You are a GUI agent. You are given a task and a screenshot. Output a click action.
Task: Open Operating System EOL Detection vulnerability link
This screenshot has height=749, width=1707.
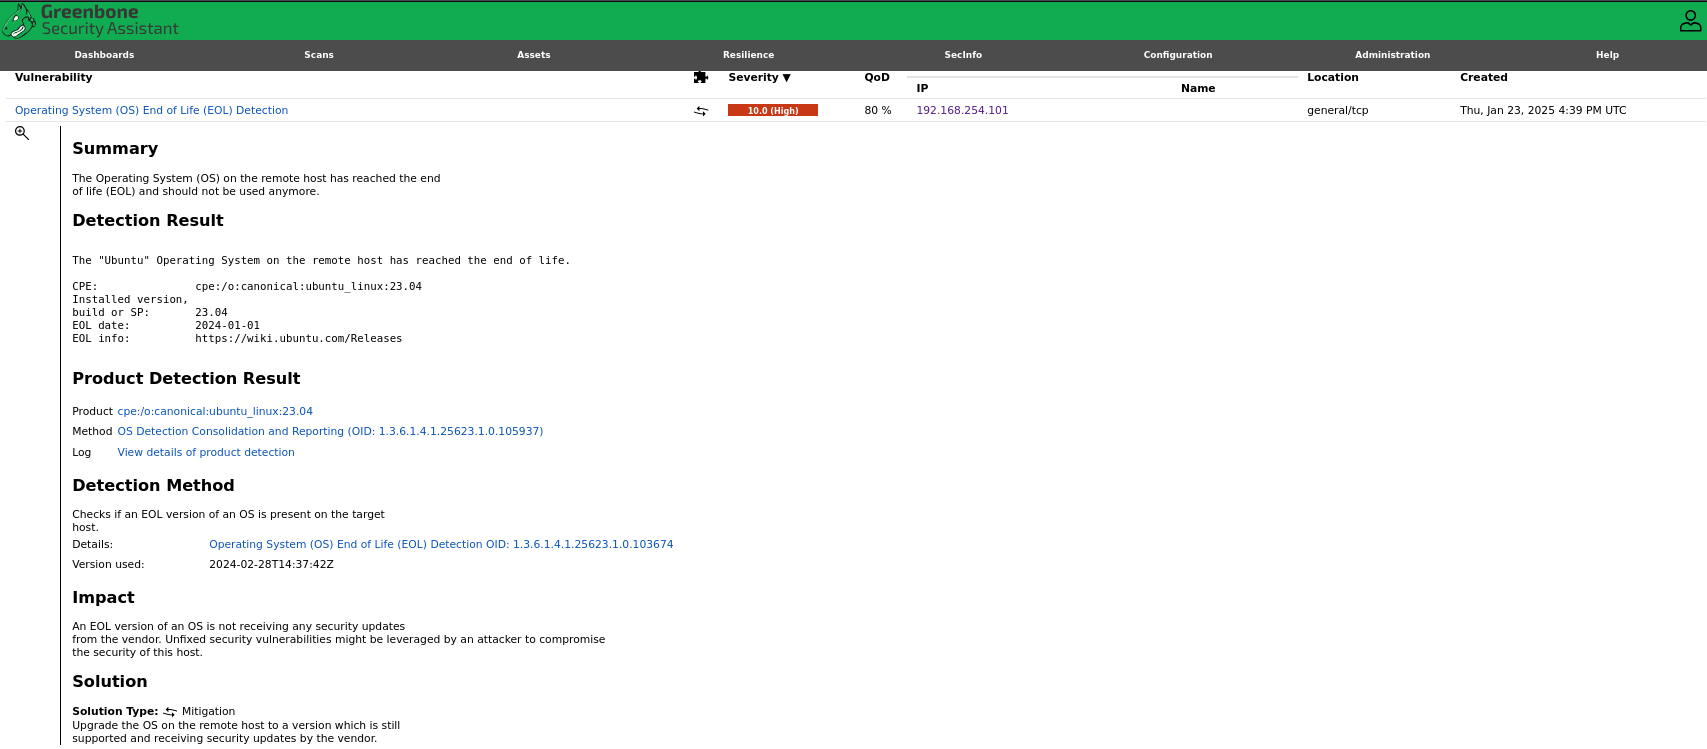[152, 111]
